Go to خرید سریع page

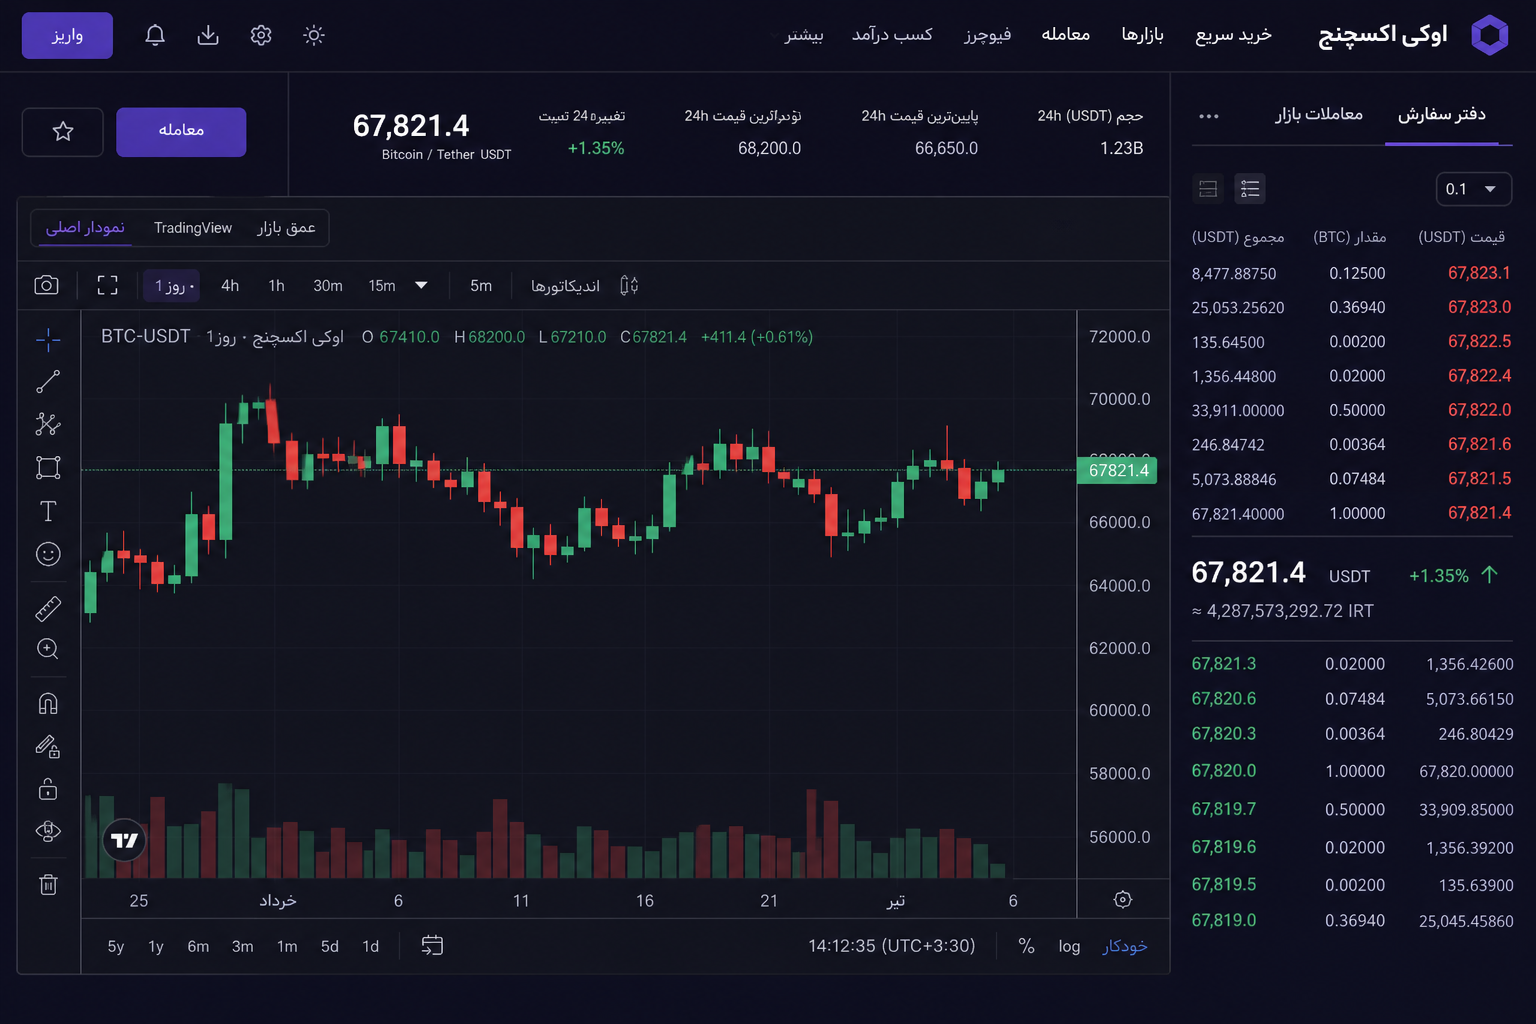[1234, 35]
